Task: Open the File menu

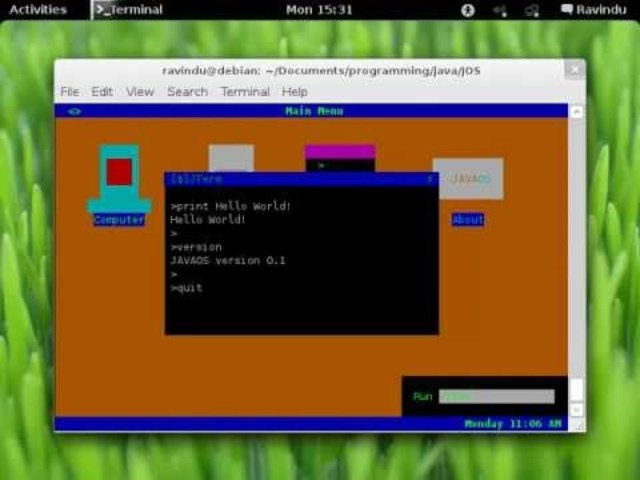Action: [x=70, y=91]
